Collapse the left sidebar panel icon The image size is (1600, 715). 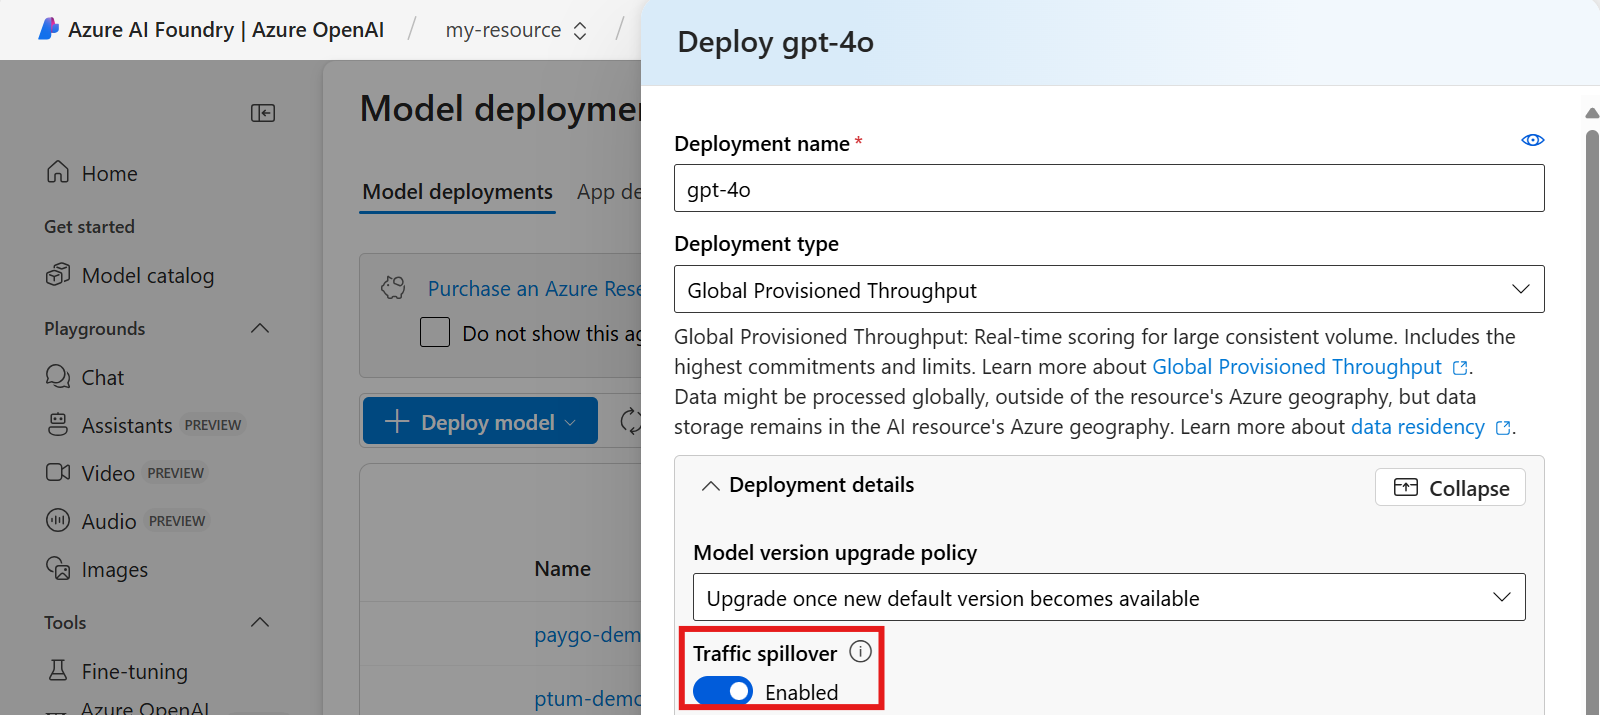click(263, 113)
